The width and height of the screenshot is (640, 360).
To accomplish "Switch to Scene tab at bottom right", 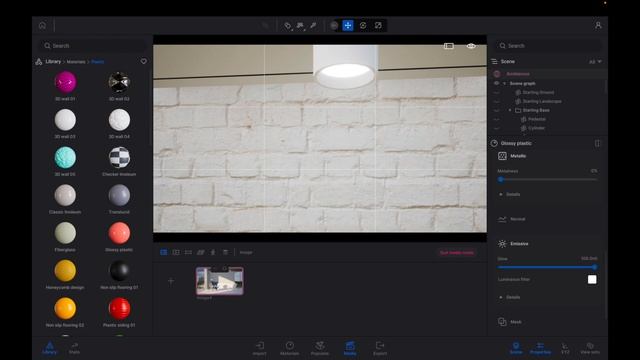I will tap(516, 348).
